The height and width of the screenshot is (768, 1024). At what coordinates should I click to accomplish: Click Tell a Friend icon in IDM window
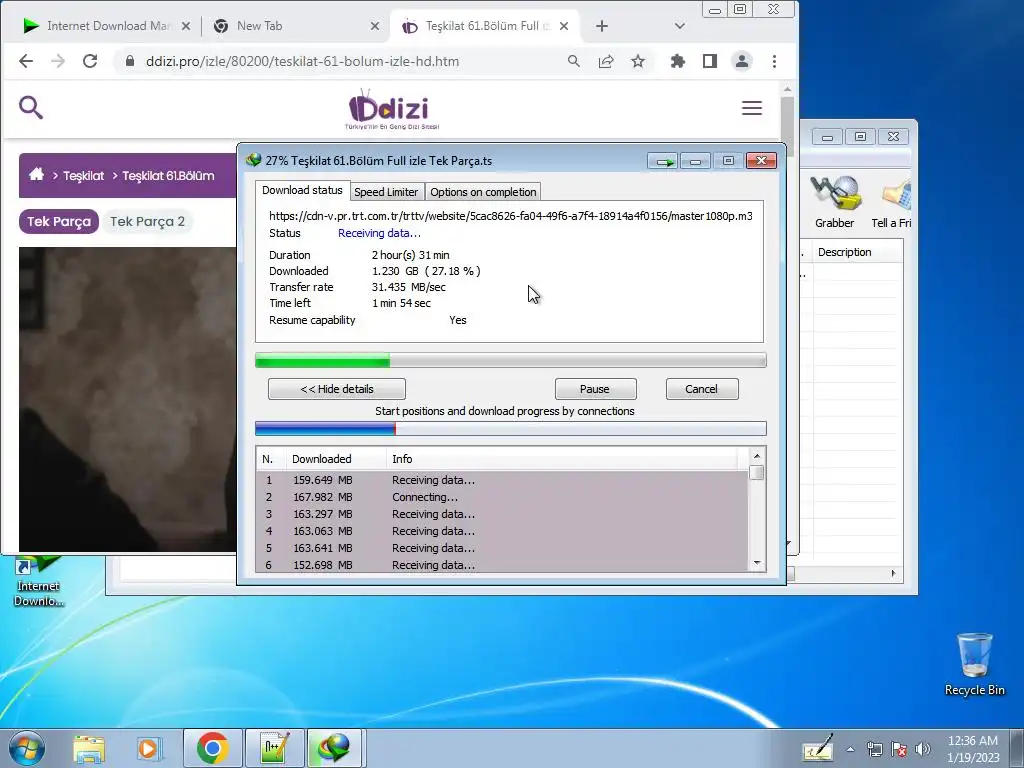892,202
